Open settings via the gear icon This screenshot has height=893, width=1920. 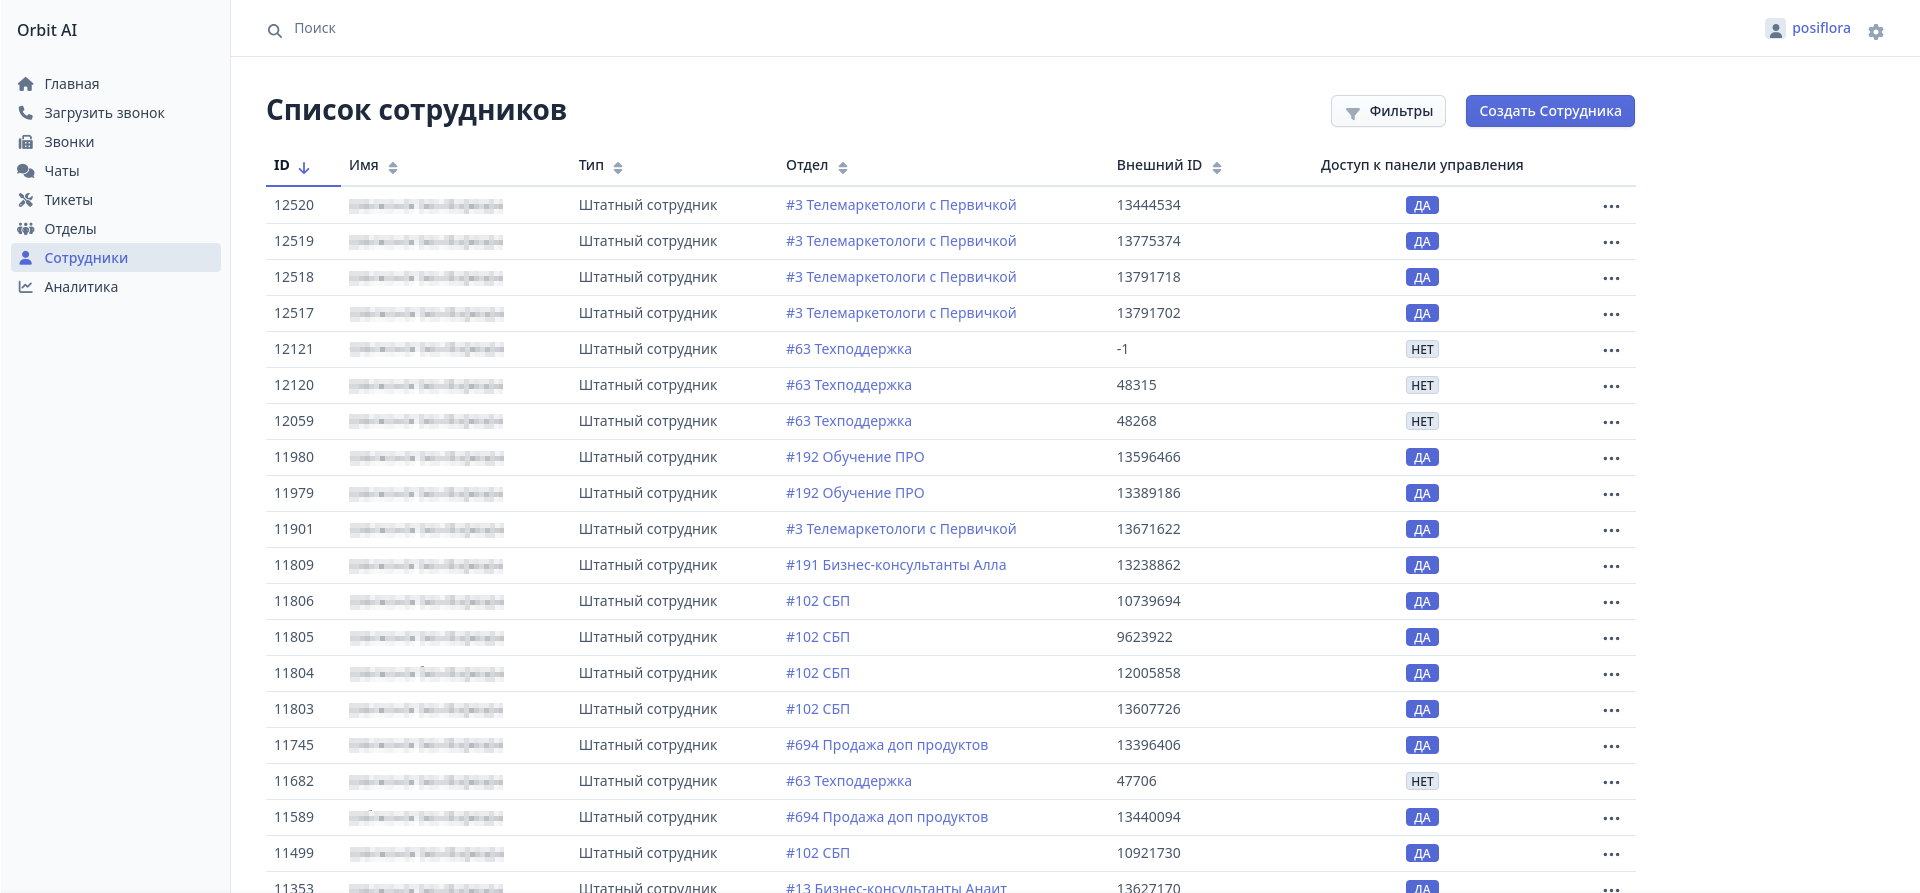tap(1876, 32)
